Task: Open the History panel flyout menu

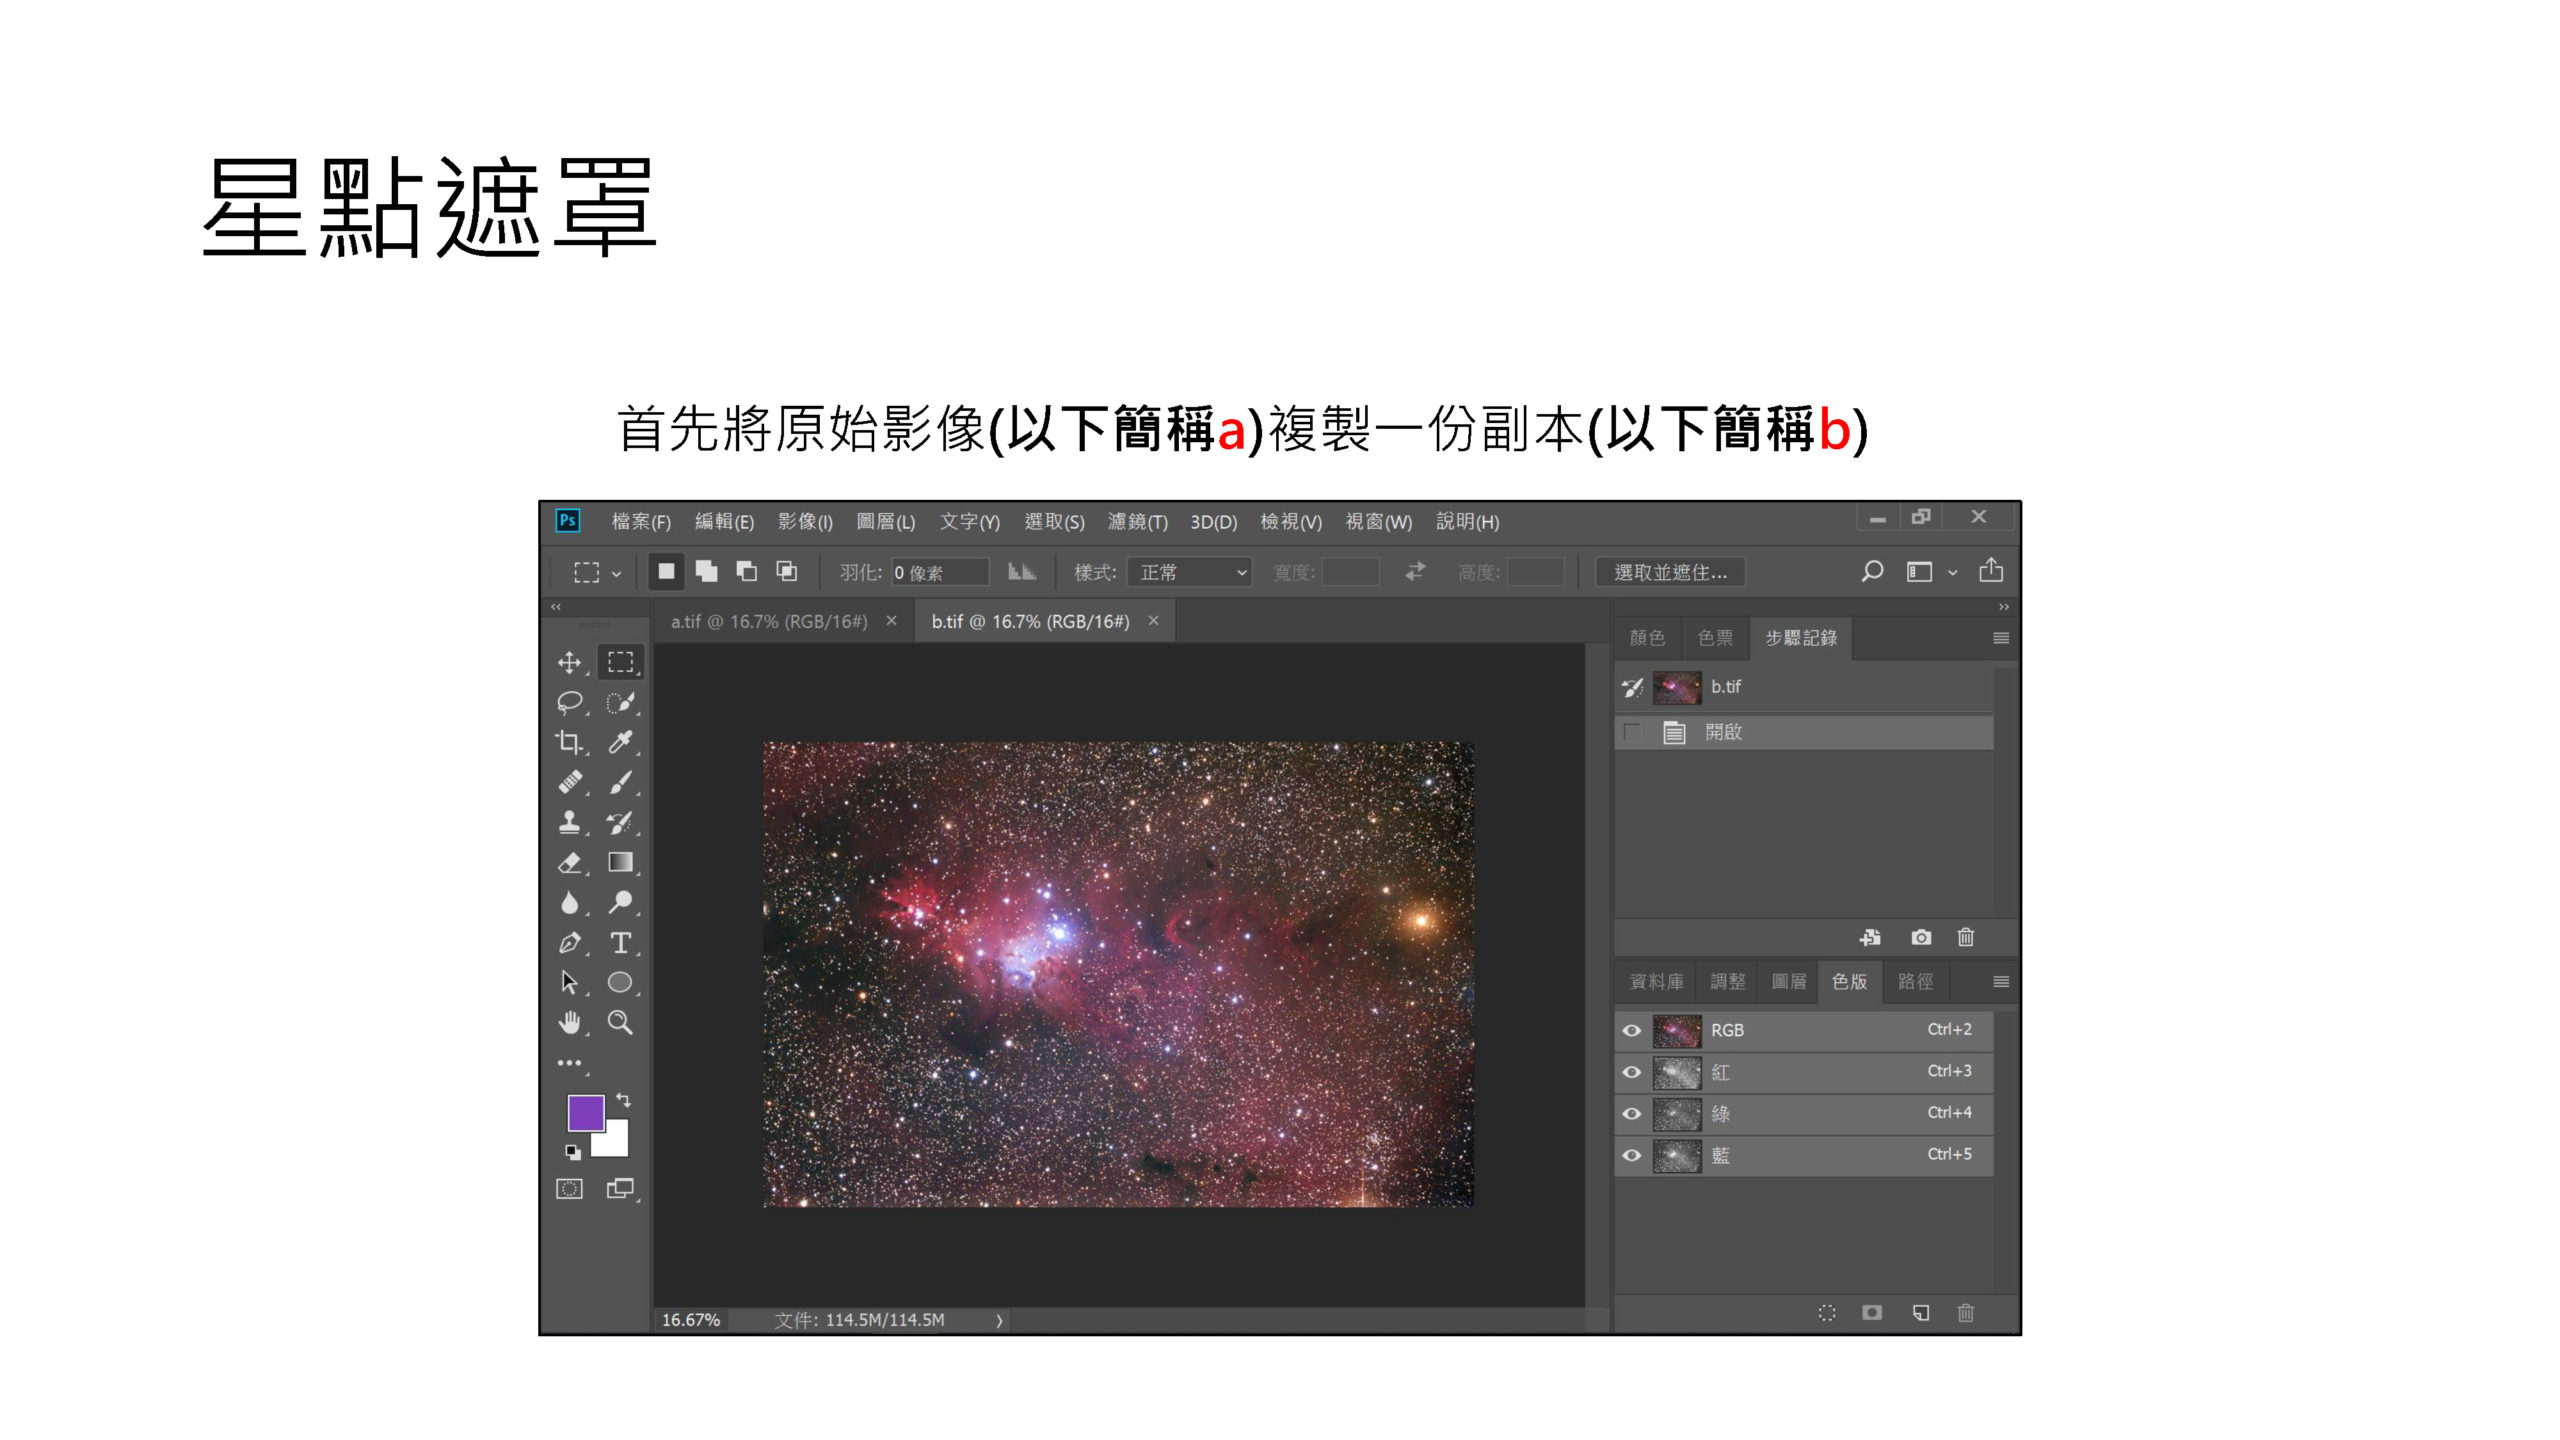Action: tap(2001, 638)
